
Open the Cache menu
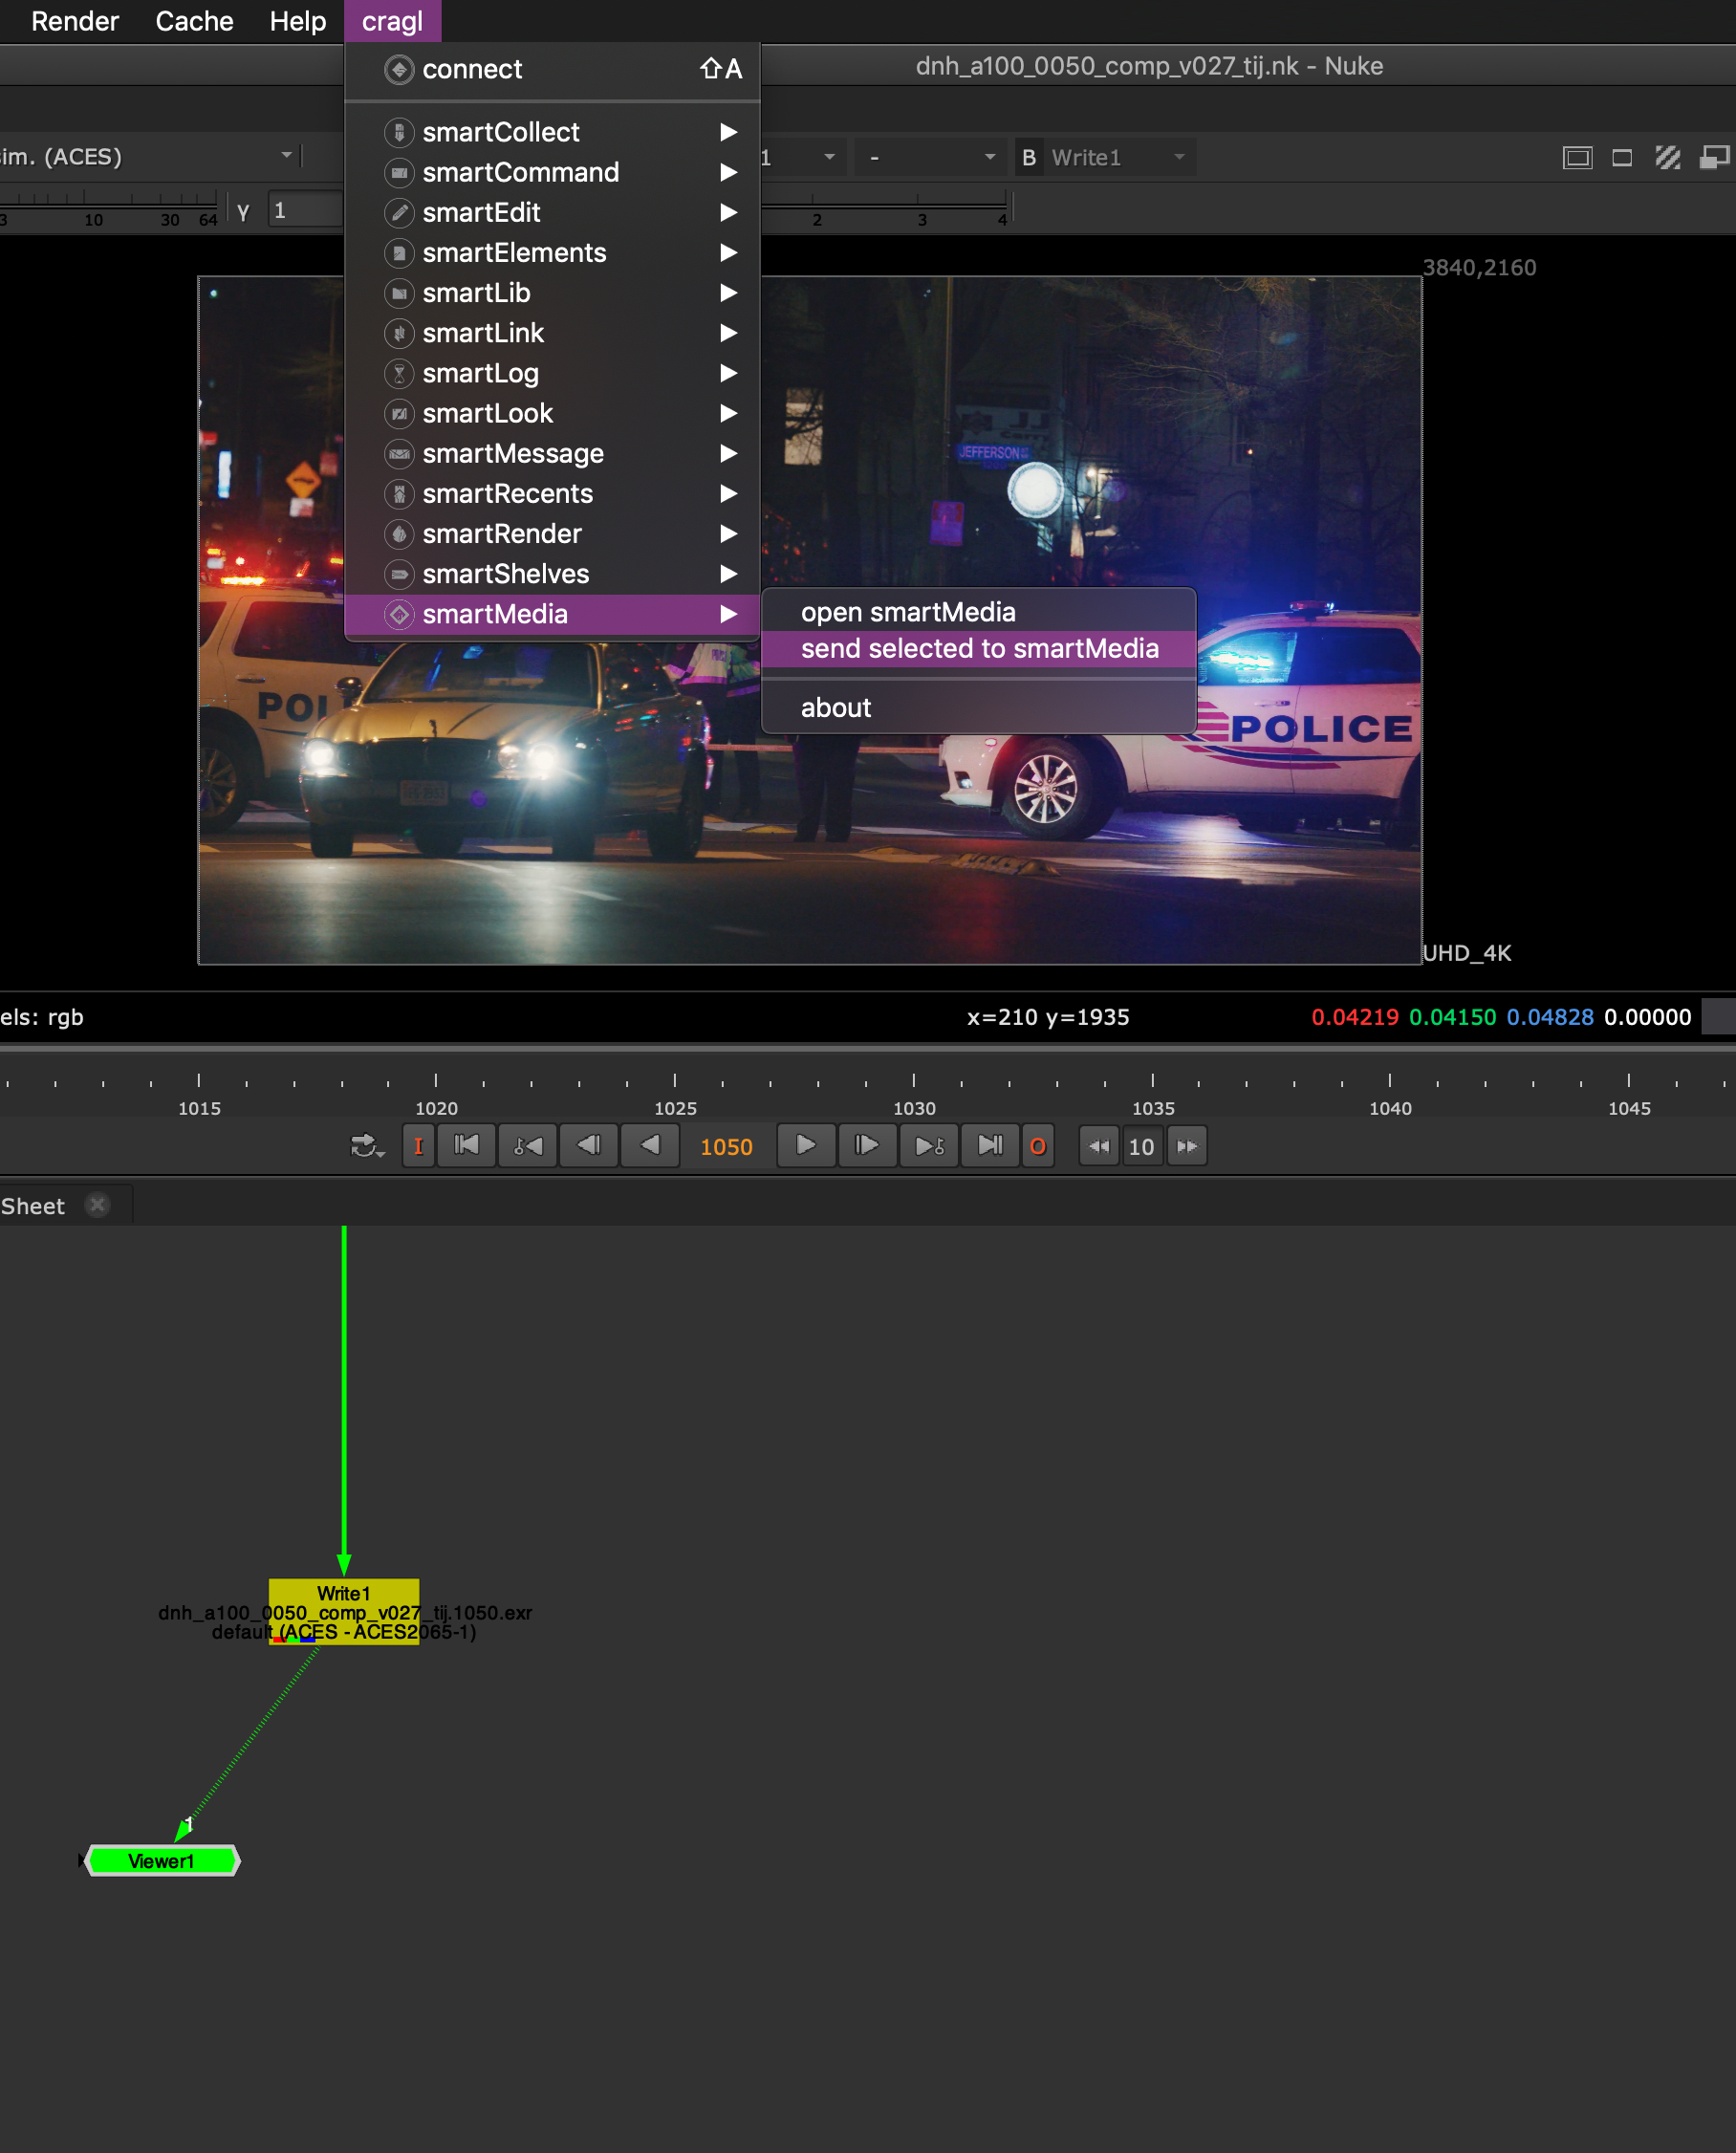[x=194, y=21]
